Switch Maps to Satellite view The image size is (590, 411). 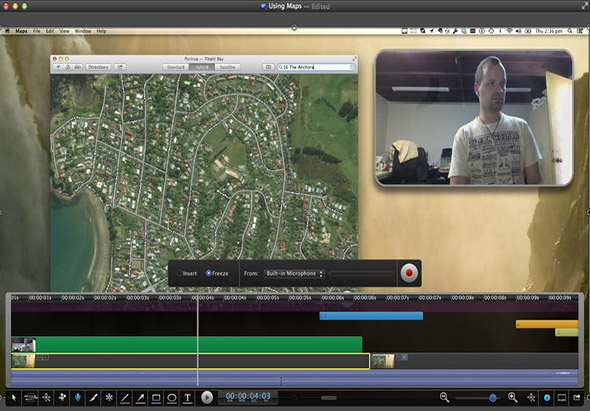tap(227, 67)
